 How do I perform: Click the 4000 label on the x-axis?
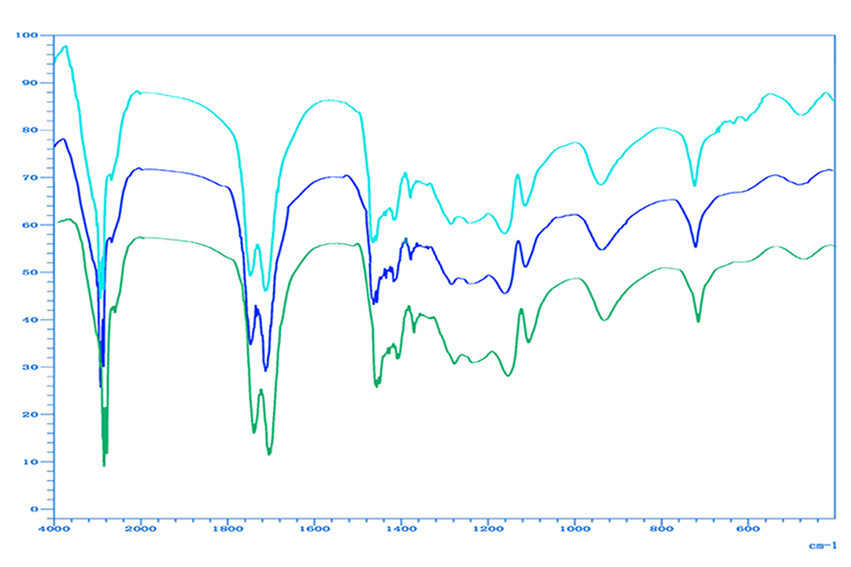54,528
